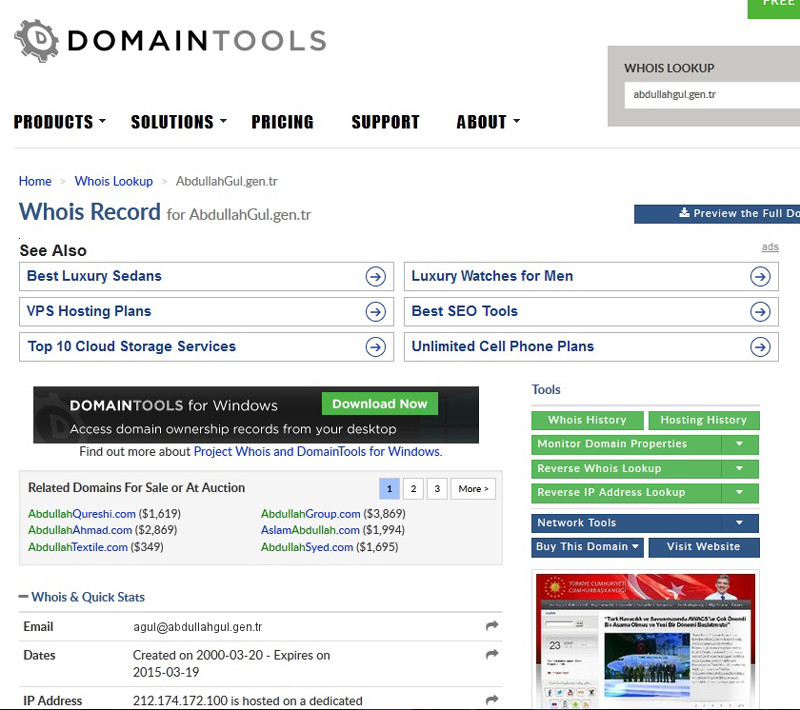Expand the Monitor Domain Properties dropdown arrow
800x710 pixels.
(739, 444)
